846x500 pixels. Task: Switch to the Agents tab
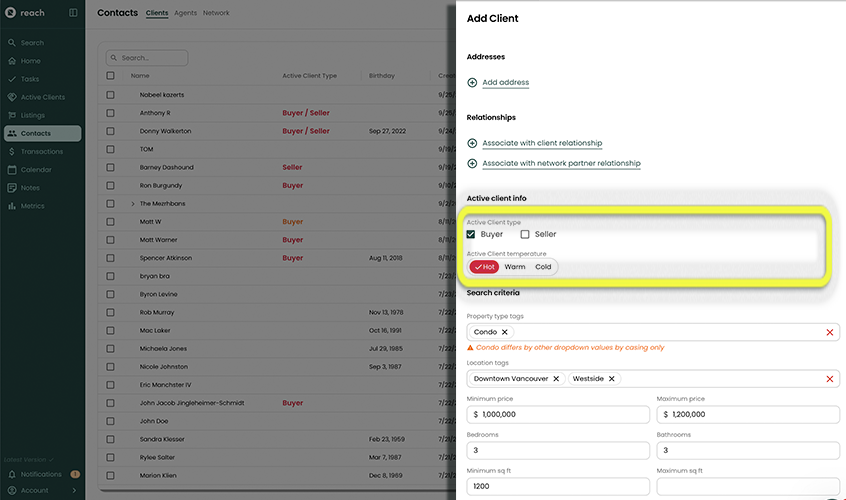[185, 13]
